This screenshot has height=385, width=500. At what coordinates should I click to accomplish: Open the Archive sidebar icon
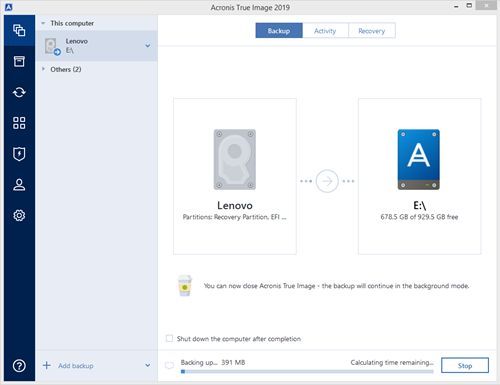pyautogui.click(x=19, y=61)
